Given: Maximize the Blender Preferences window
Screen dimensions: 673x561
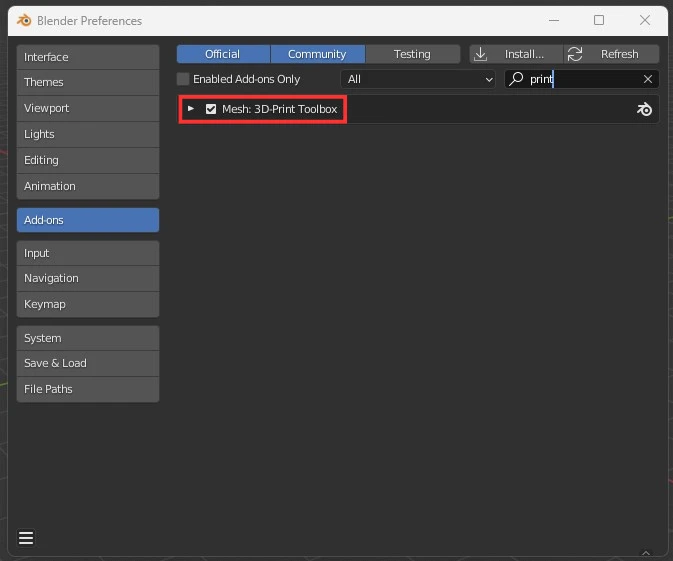Looking at the screenshot, I should [x=599, y=20].
